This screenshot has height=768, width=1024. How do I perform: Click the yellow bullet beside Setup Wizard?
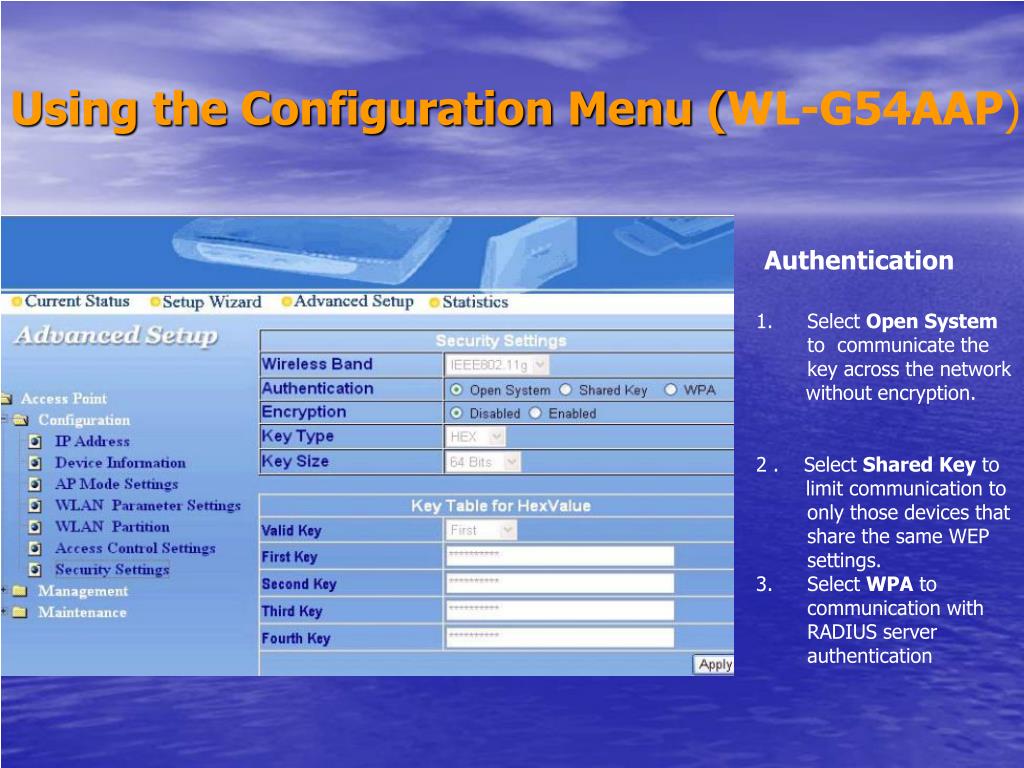click(155, 302)
